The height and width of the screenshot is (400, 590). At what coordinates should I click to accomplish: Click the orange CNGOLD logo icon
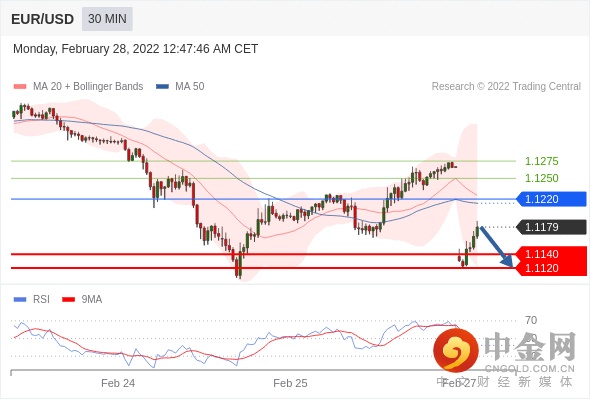click(456, 350)
